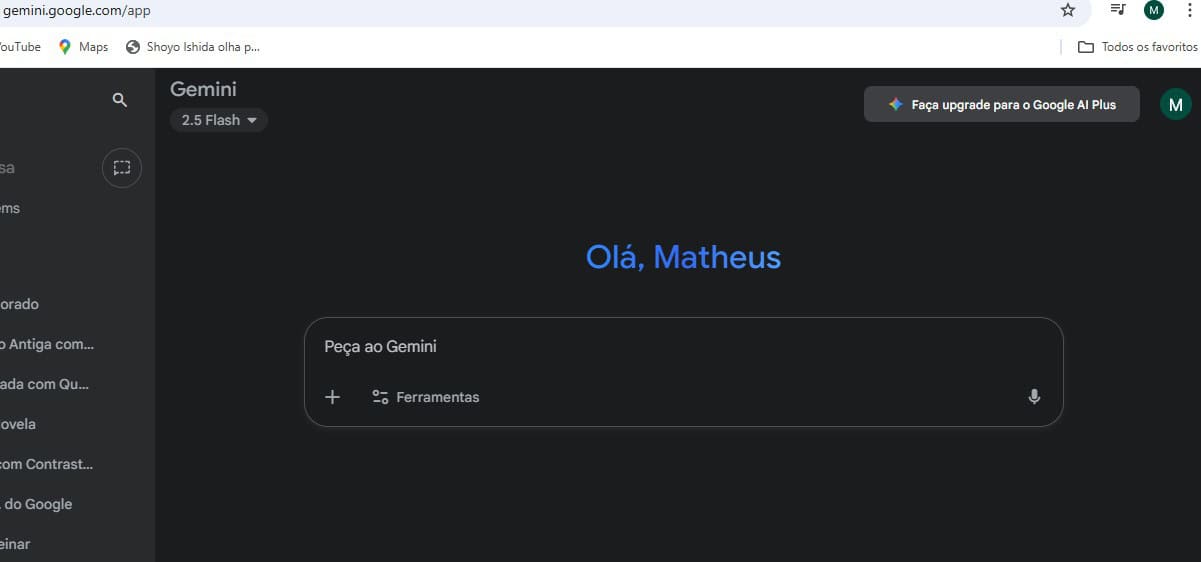Click the search icon in the sidebar

point(120,100)
